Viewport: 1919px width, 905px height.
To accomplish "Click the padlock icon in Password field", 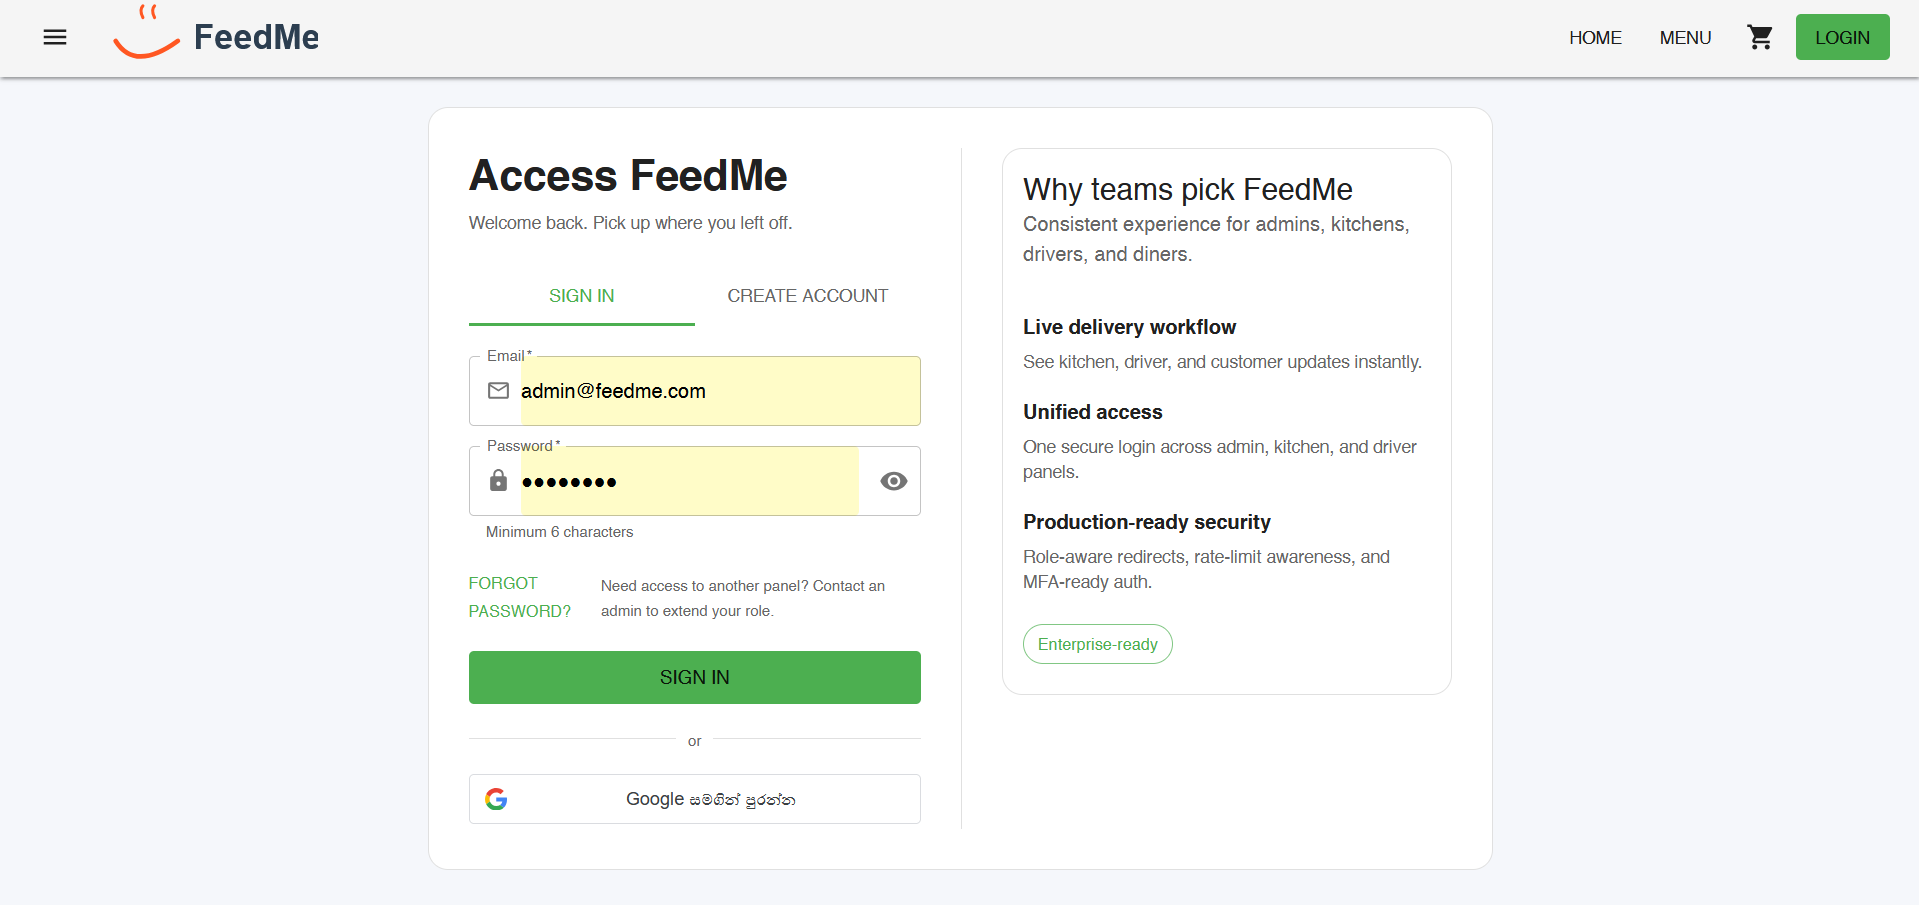I will click(x=497, y=481).
